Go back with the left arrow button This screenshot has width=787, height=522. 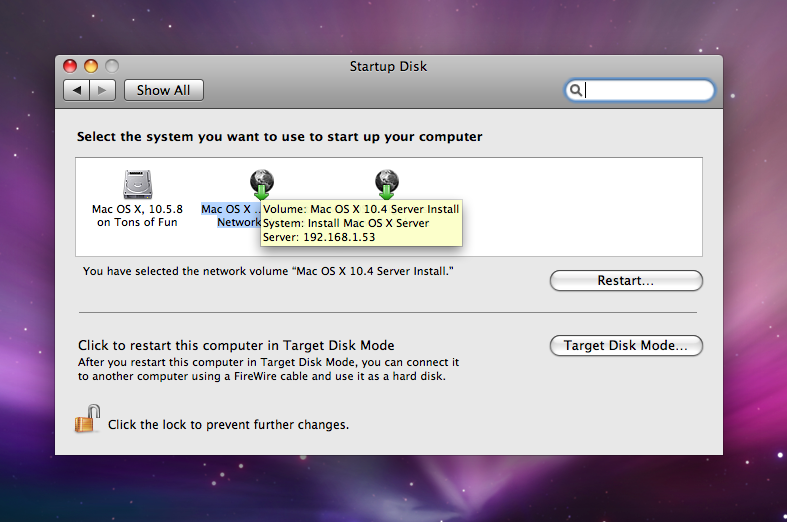click(x=77, y=90)
